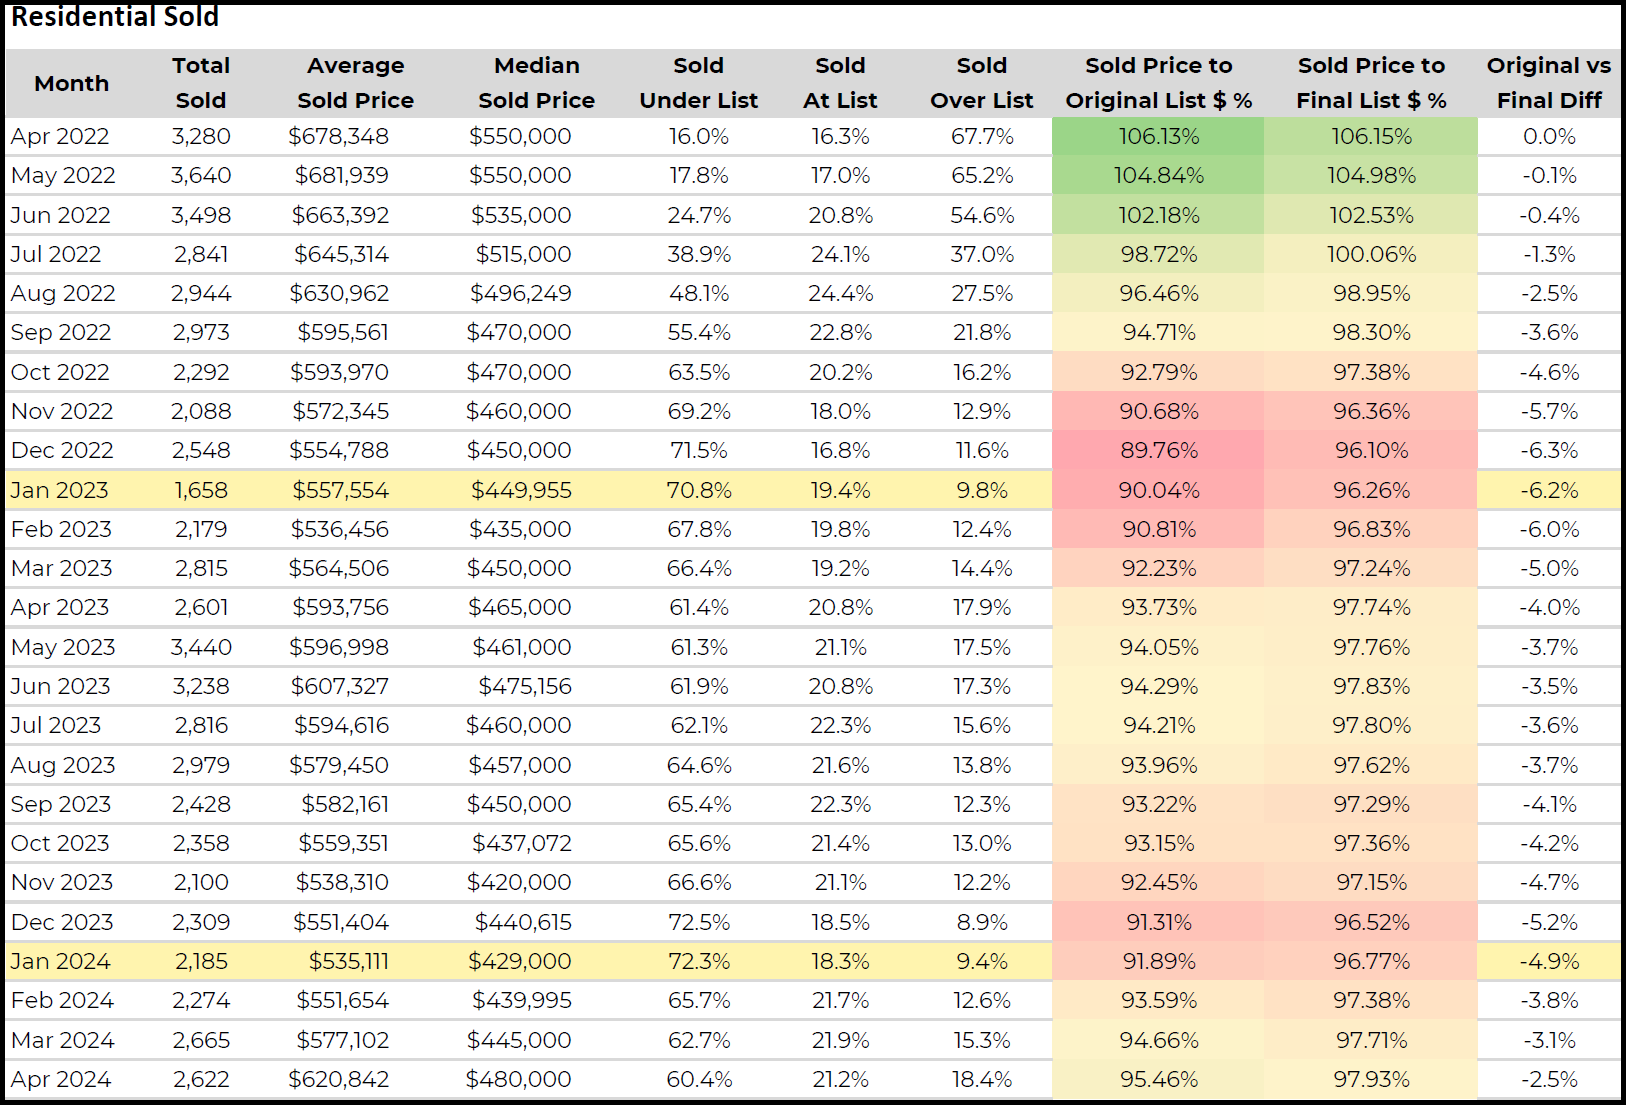Select the "Sold Under List" column header
Screen dimensions: 1626x1105
pyautogui.click(x=698, y=83)
